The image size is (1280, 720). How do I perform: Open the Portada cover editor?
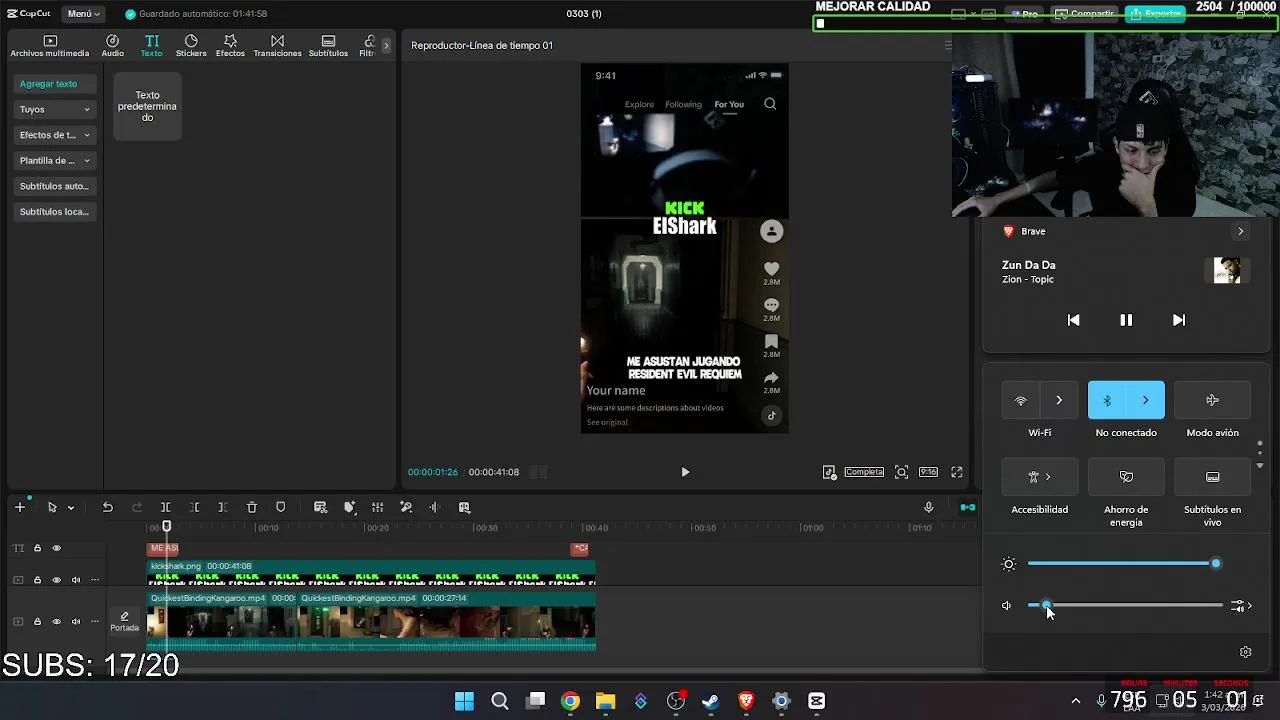(124, 622)
